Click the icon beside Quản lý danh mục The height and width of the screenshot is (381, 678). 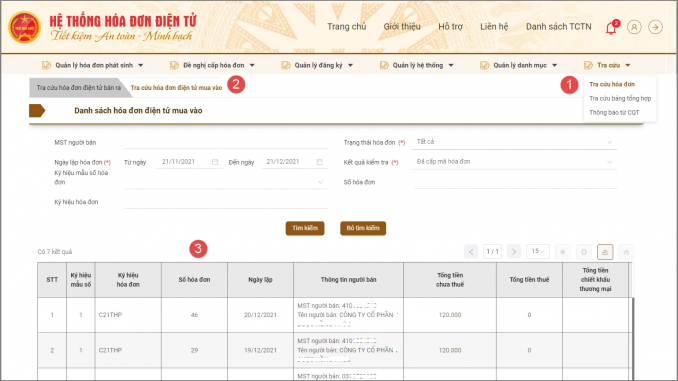(484, 65)
